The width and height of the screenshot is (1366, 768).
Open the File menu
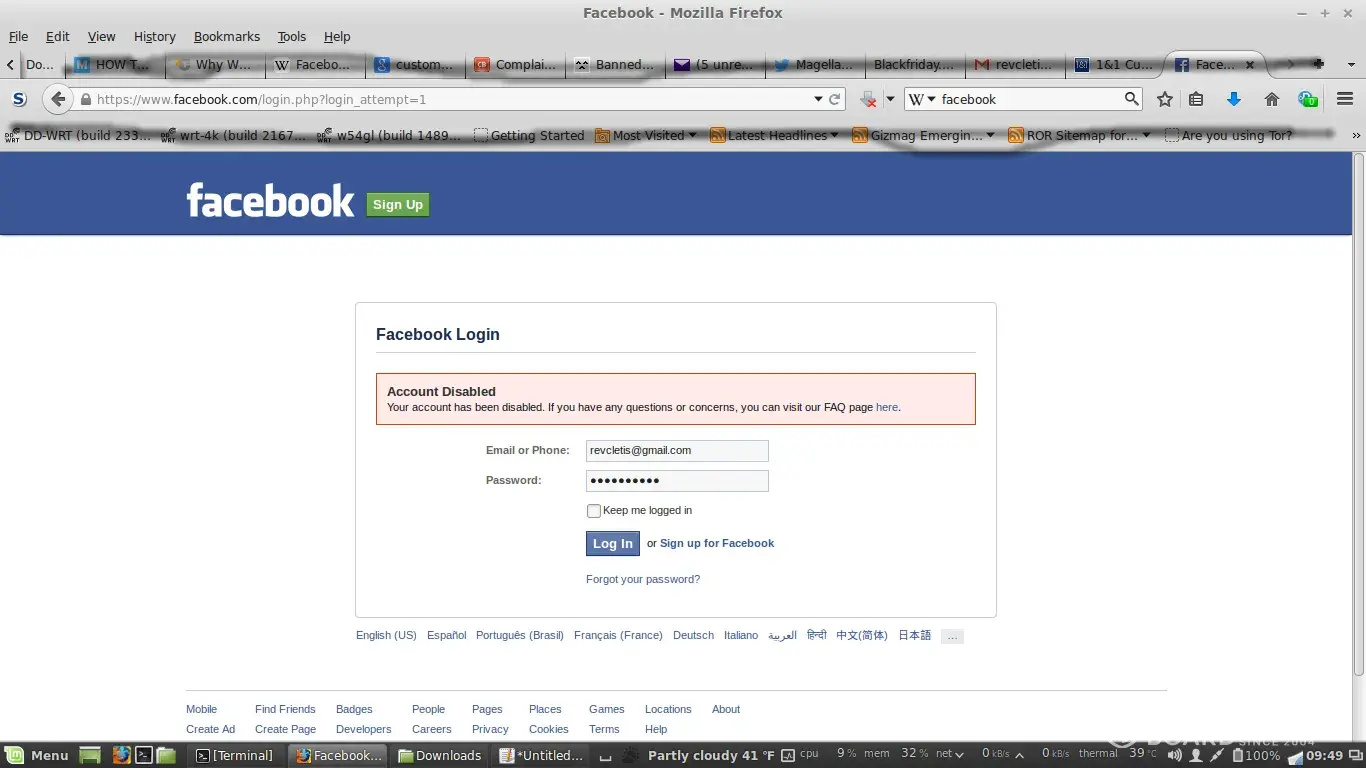18,36
